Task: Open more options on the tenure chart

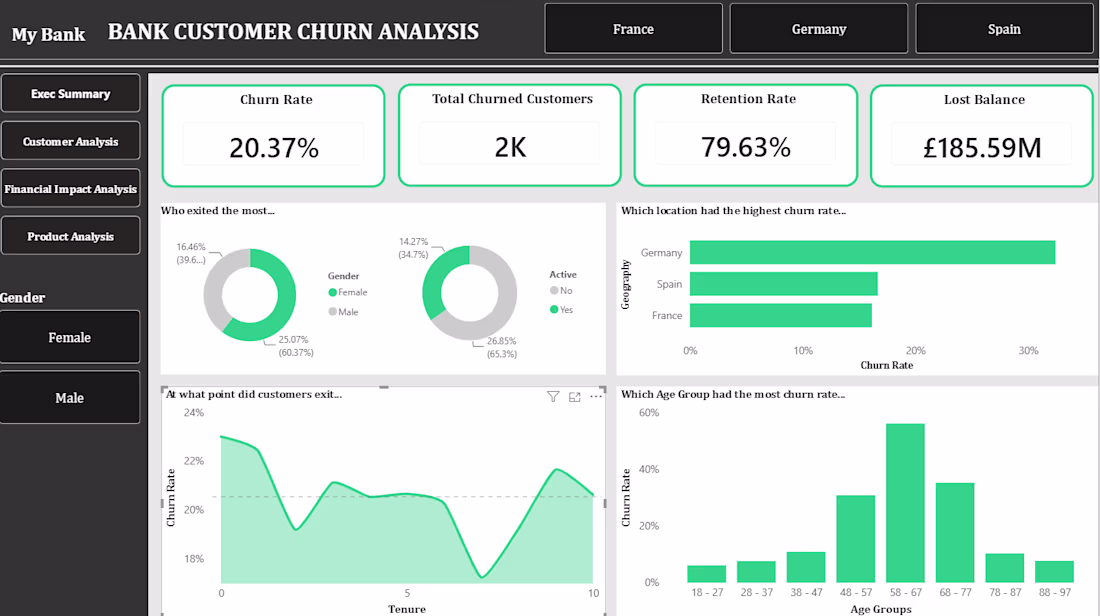Action: click(596, 396)
